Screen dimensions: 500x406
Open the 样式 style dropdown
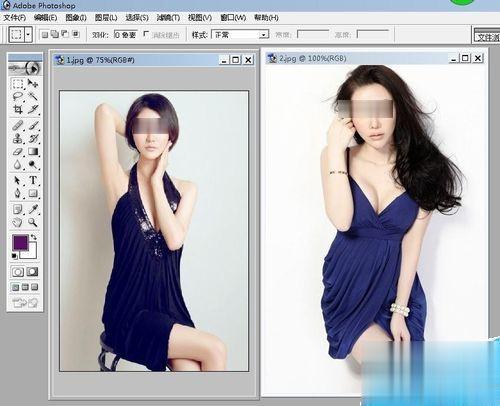click(240, 34)
